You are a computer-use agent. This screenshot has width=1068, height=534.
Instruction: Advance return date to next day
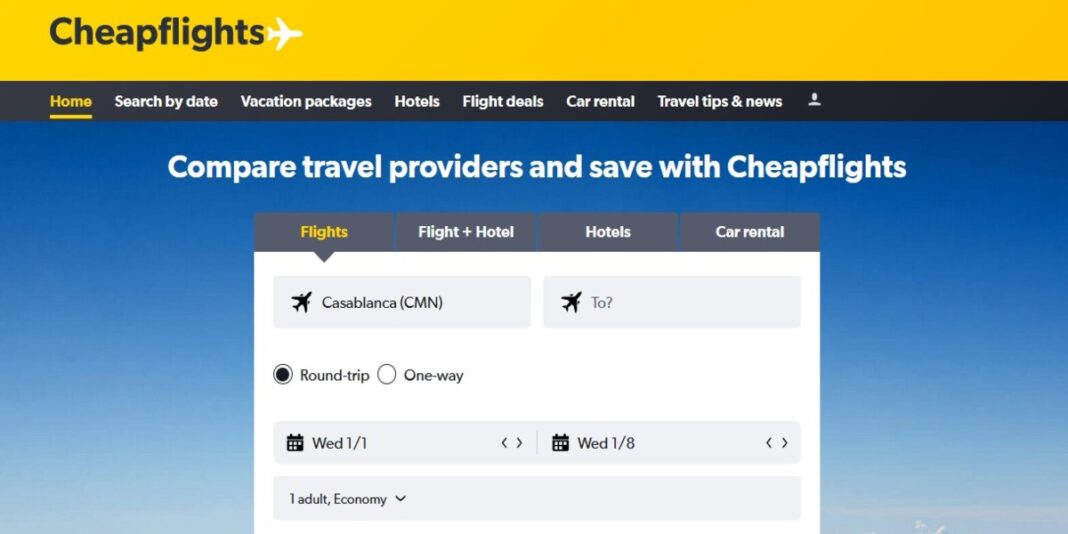tap(785, 443)
